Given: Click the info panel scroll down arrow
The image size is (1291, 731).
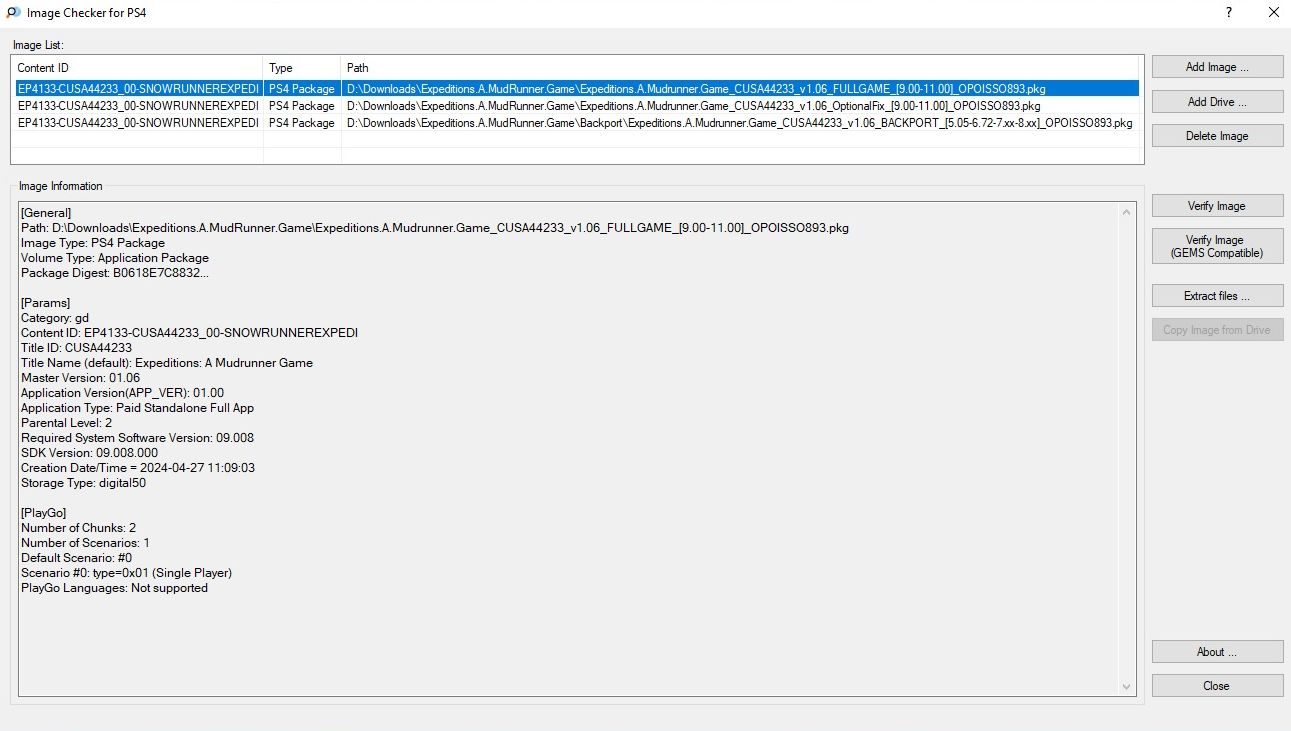Looking at the screenshot, I should [1128, 687].
